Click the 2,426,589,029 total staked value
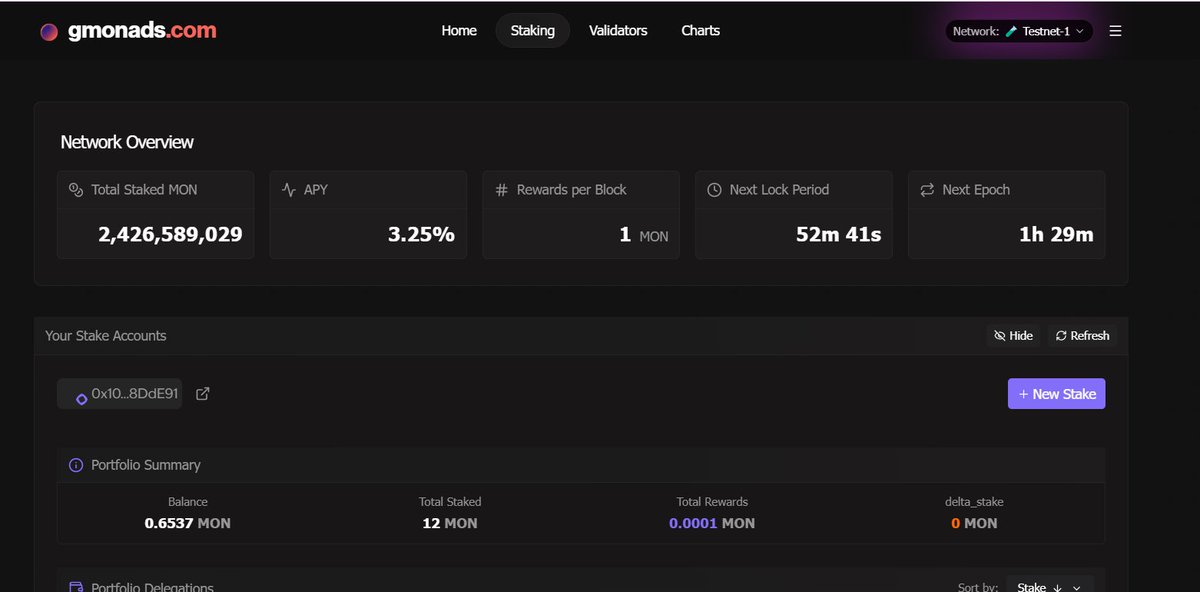Viewport: 1200px width, 592px height. [x=170, y=235]
